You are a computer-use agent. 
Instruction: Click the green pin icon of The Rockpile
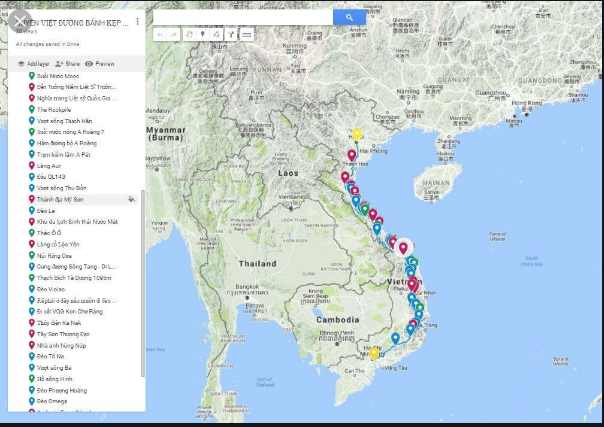[x=32, y=109]
